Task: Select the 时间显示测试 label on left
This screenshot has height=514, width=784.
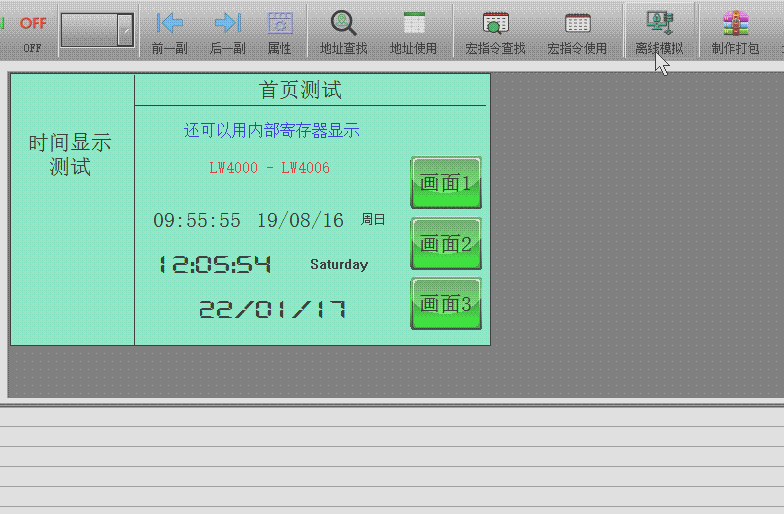Action: click(70, 155)
